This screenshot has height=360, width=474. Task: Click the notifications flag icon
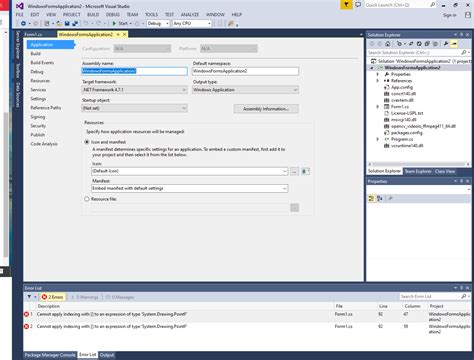click(x=346, y=5)
